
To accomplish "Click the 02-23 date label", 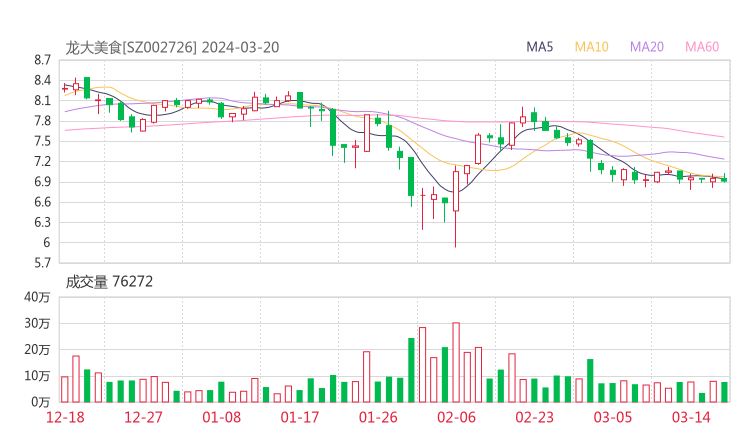I will [534, 417].
